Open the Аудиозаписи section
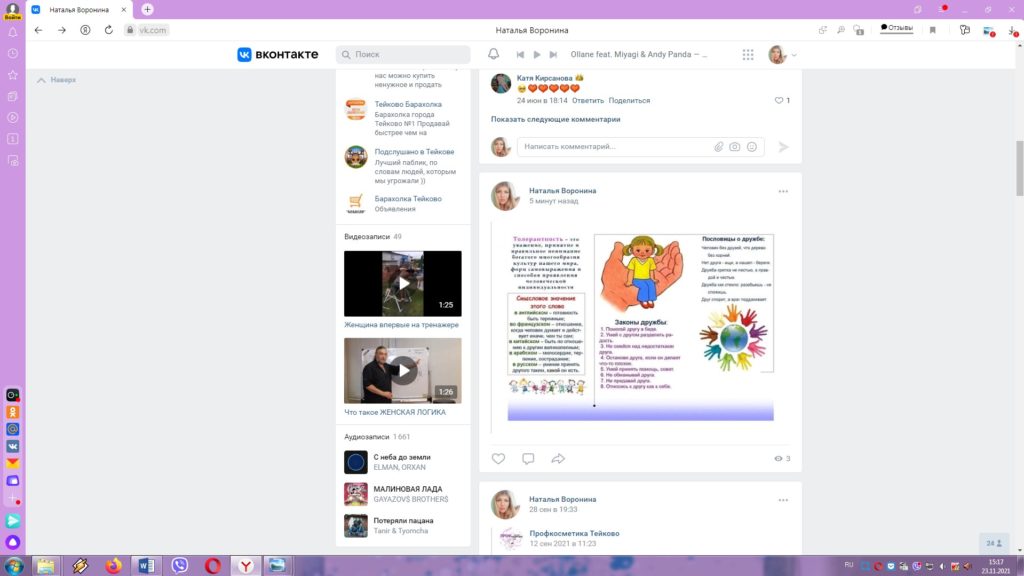Screen dimensions: 1024x576 pos(367,437)
